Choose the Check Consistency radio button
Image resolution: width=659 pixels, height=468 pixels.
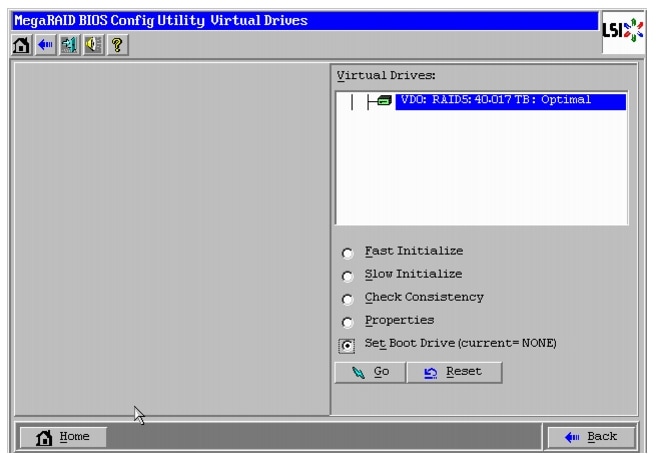(347, 300)
